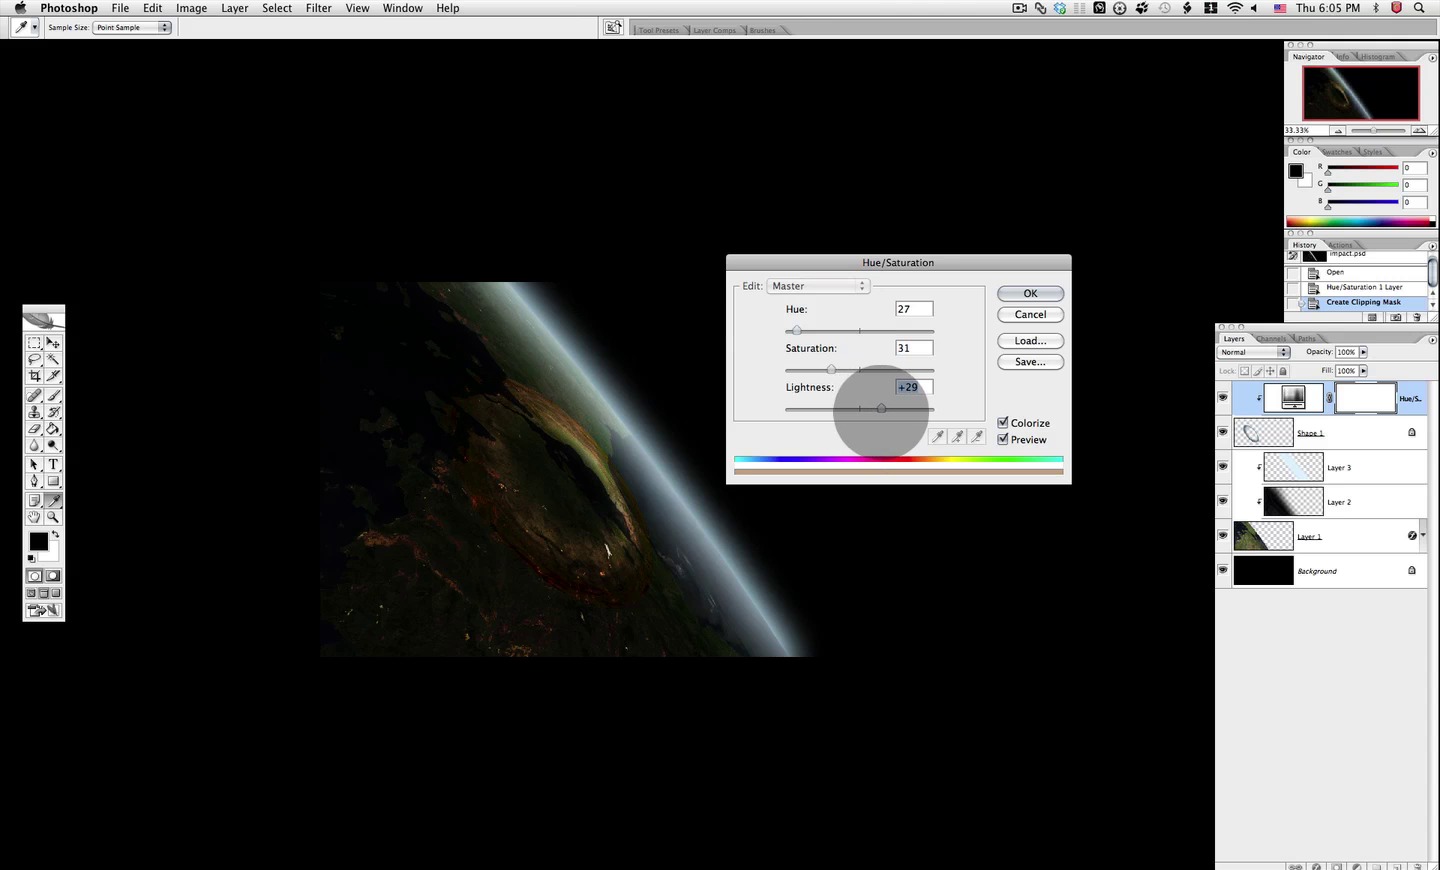Hide Layer 1 visibility

[1223, 535]
